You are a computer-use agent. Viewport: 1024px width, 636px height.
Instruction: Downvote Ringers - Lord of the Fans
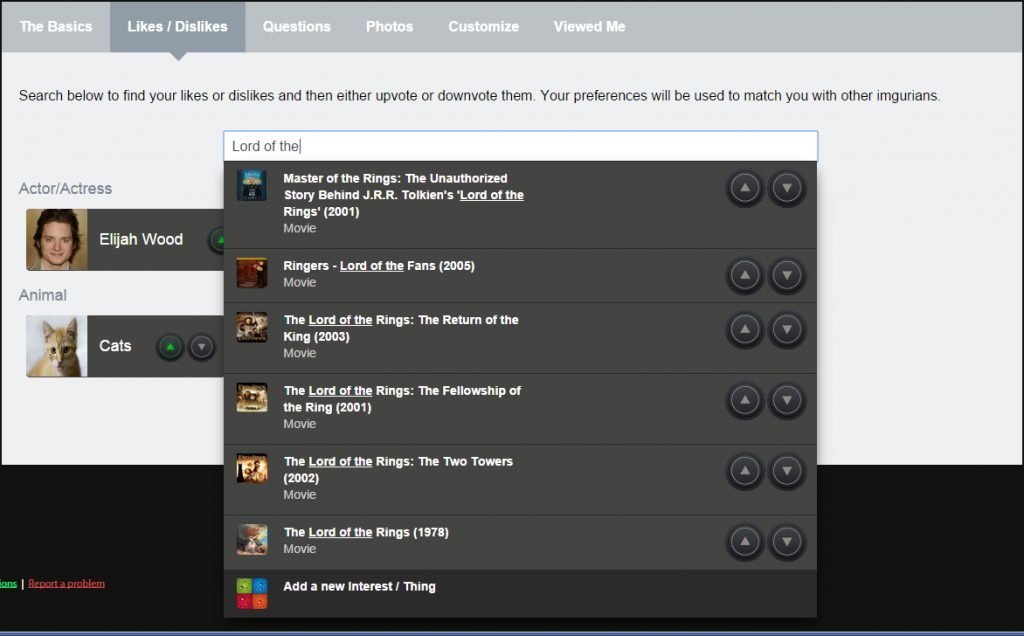click(787, 276)
